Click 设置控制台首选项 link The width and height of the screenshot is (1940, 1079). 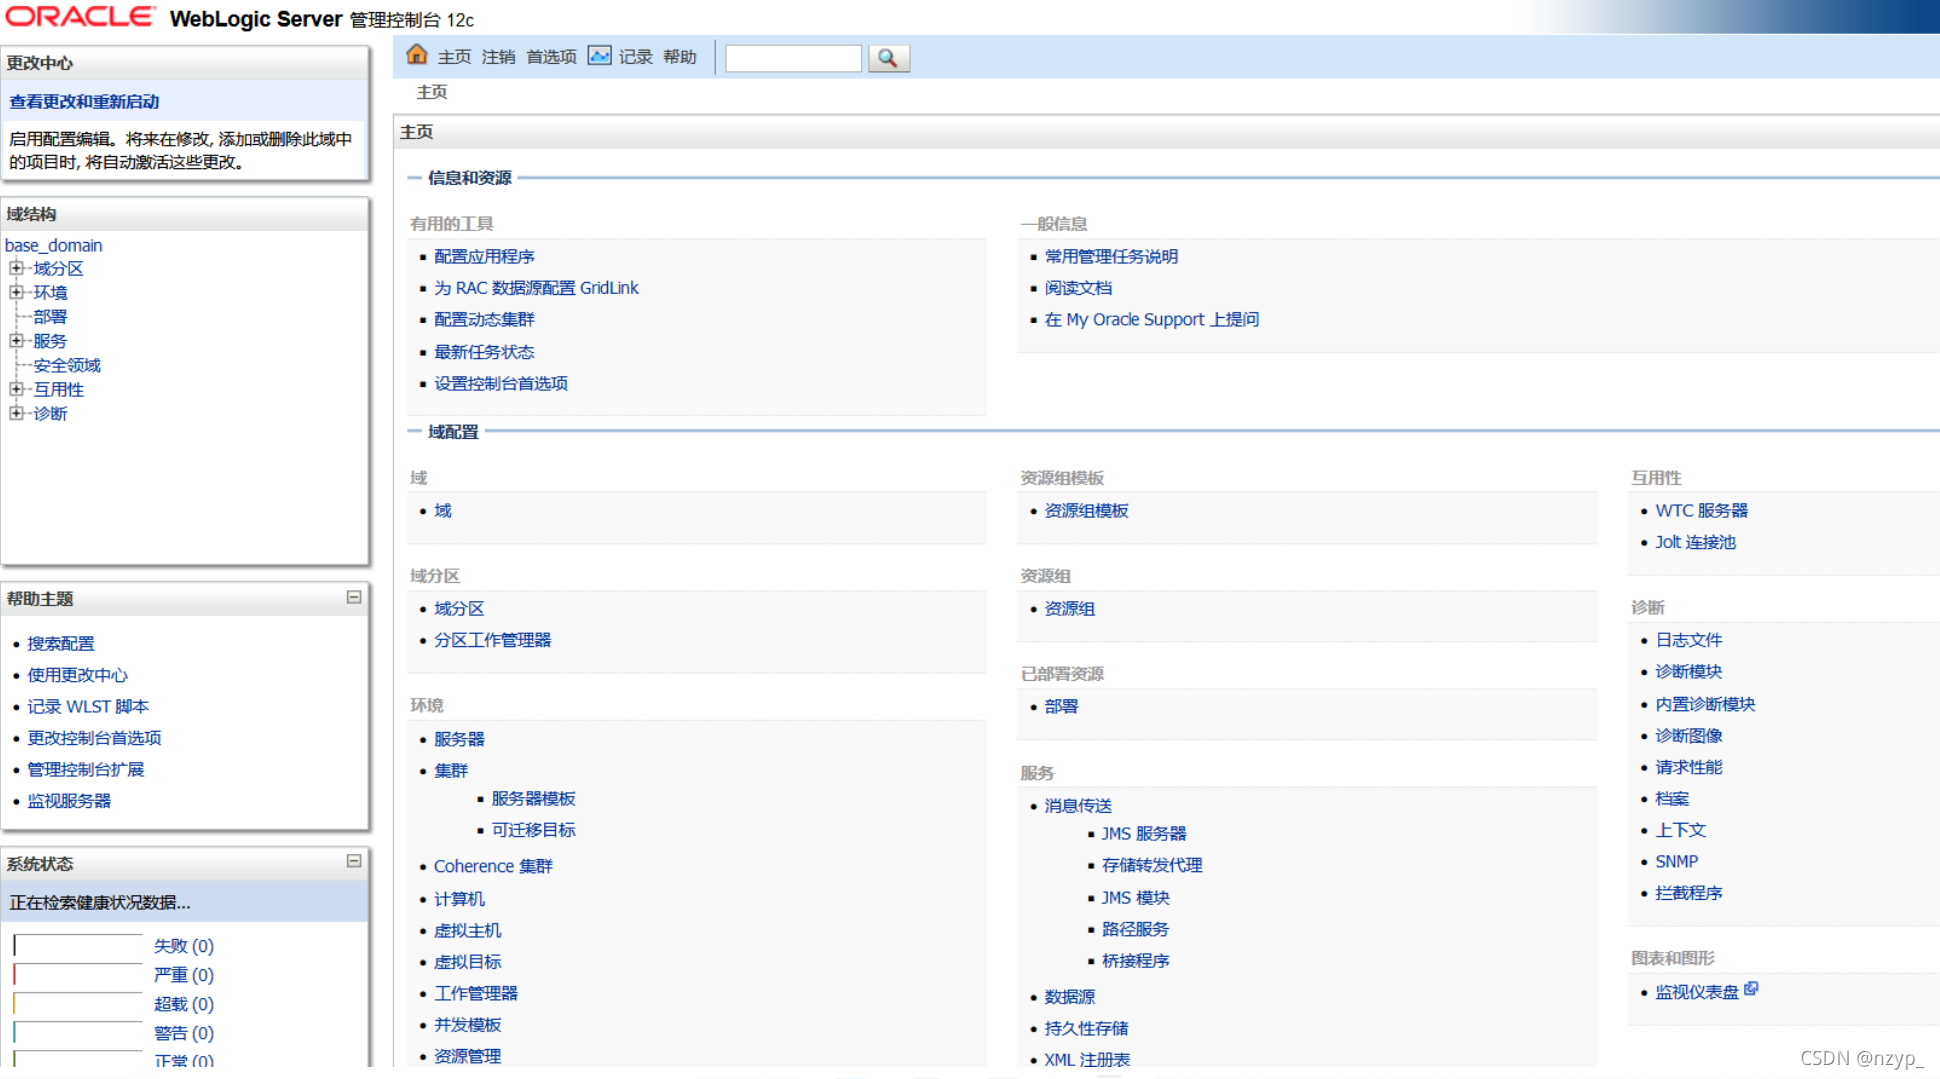[x=501, y=383]
